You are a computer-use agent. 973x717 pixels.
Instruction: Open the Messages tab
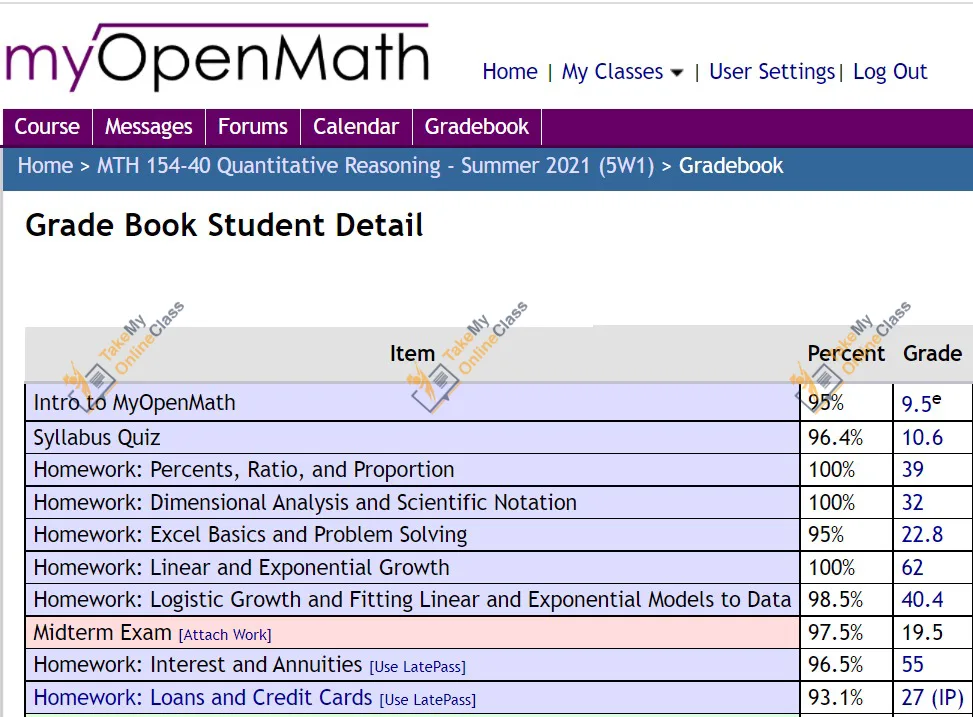point(148,127)
